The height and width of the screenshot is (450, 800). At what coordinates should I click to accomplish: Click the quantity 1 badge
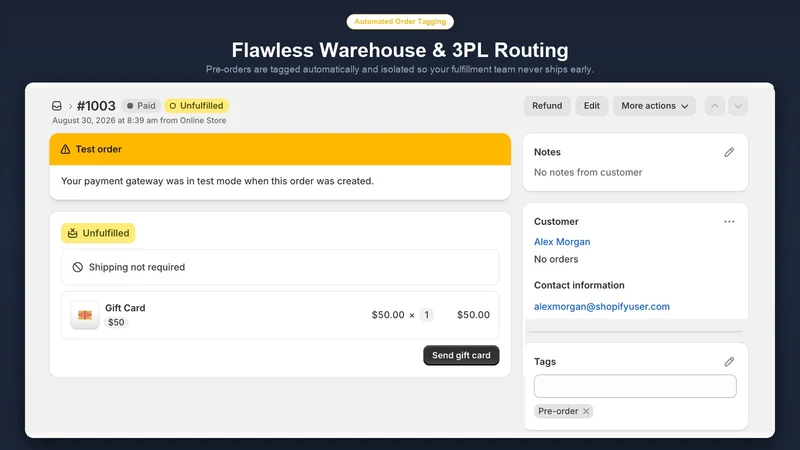(427, 315)
